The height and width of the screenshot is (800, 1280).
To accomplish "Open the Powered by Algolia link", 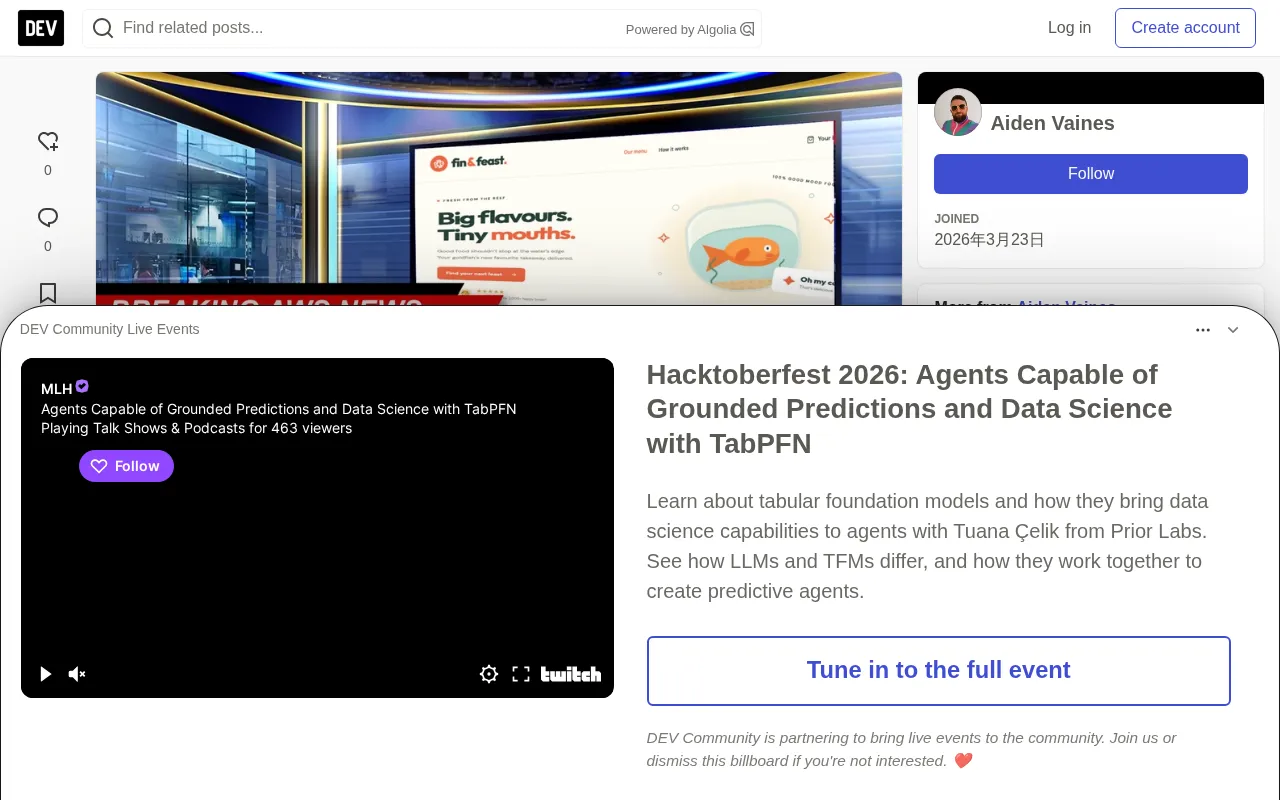I will coord(690,29).
